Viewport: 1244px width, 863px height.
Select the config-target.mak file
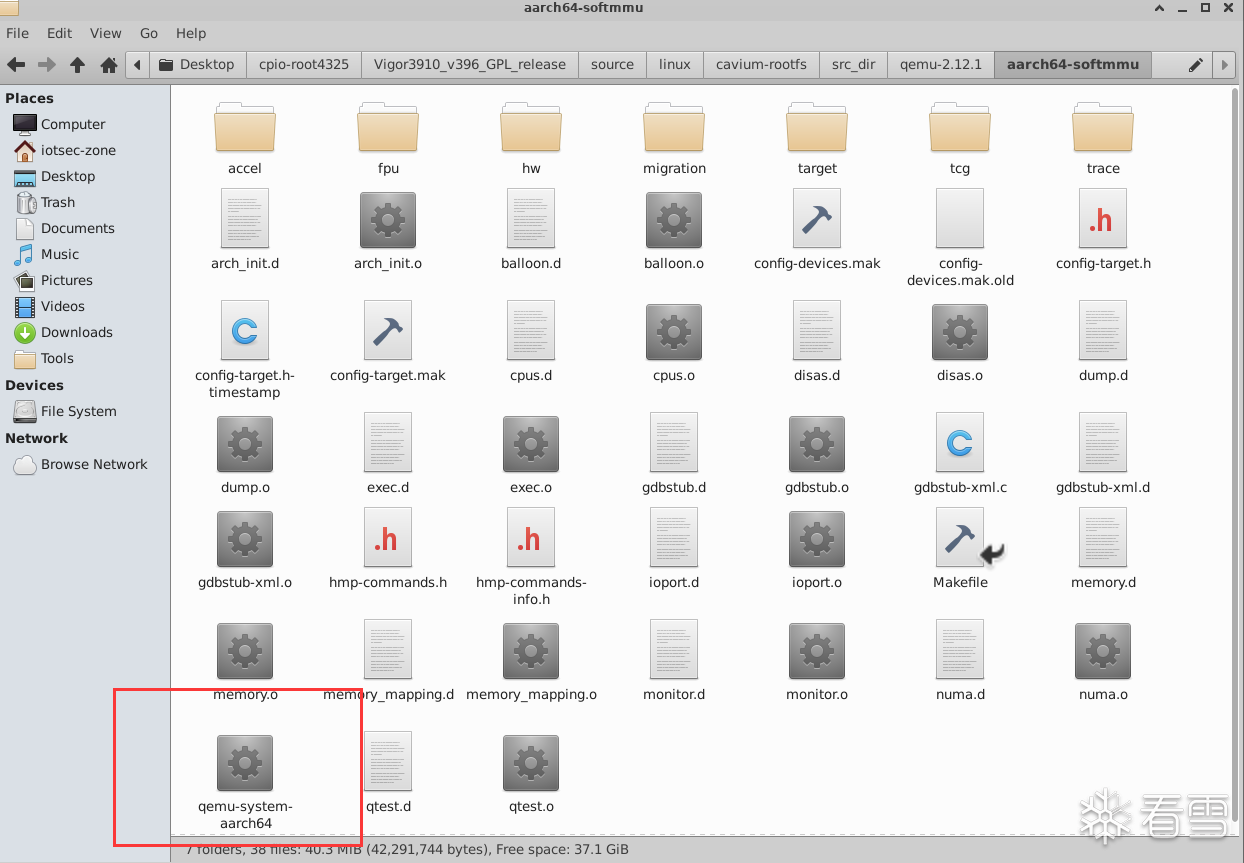388,343
